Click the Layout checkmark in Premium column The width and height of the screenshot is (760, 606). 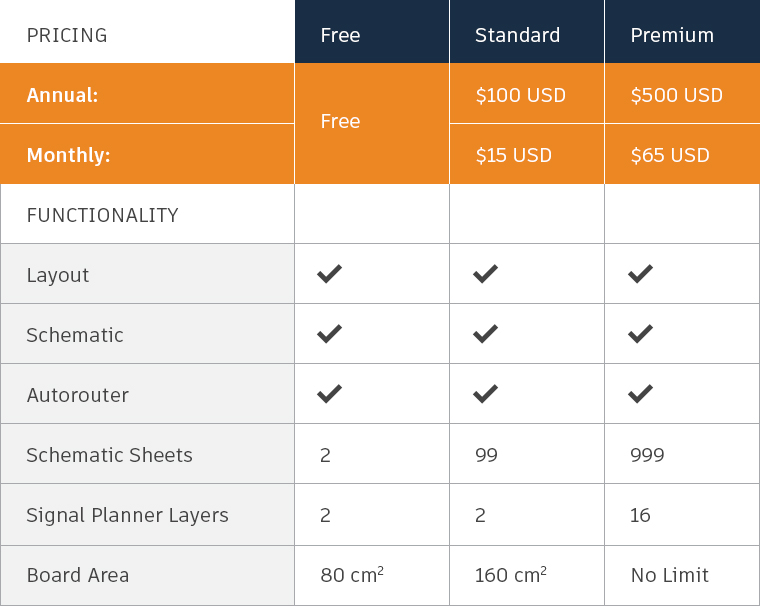pyautogui.click(x=641, y=274)
